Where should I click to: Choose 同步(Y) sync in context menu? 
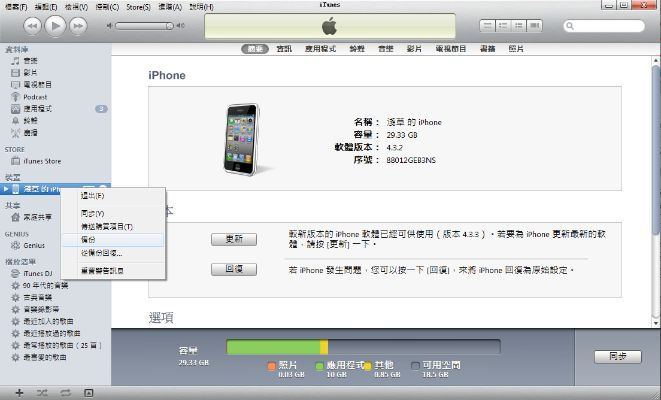click(113, 214)
